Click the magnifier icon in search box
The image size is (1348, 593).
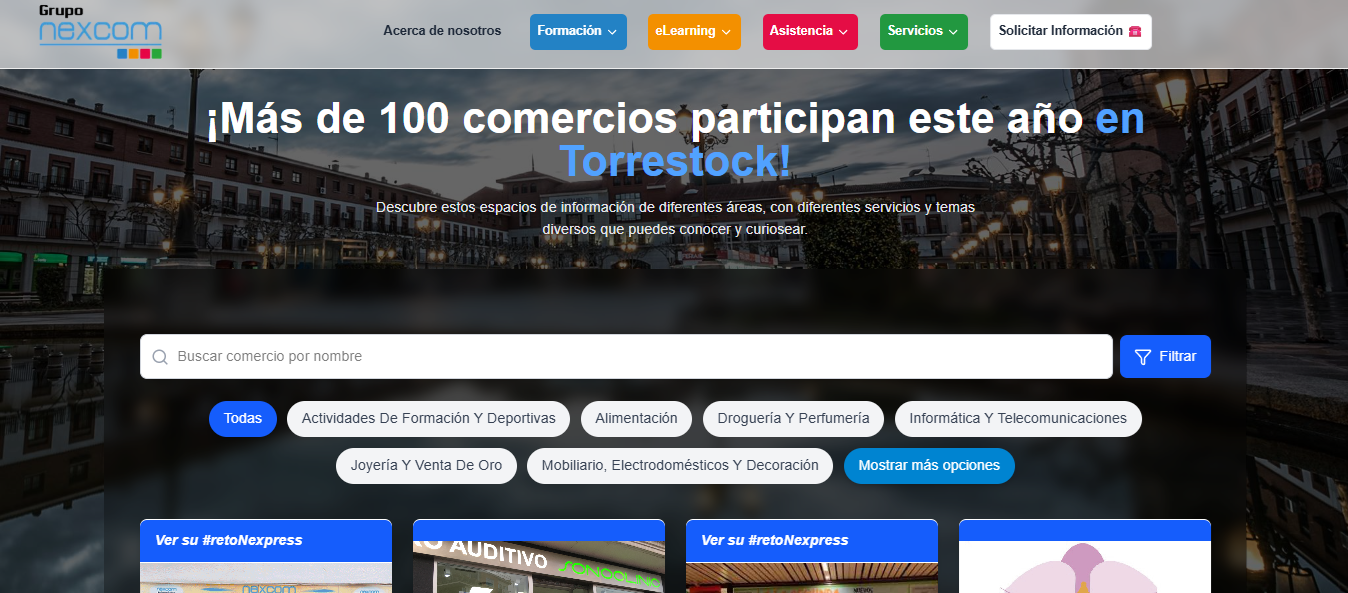pyautogui.click(x=160, y=357)
